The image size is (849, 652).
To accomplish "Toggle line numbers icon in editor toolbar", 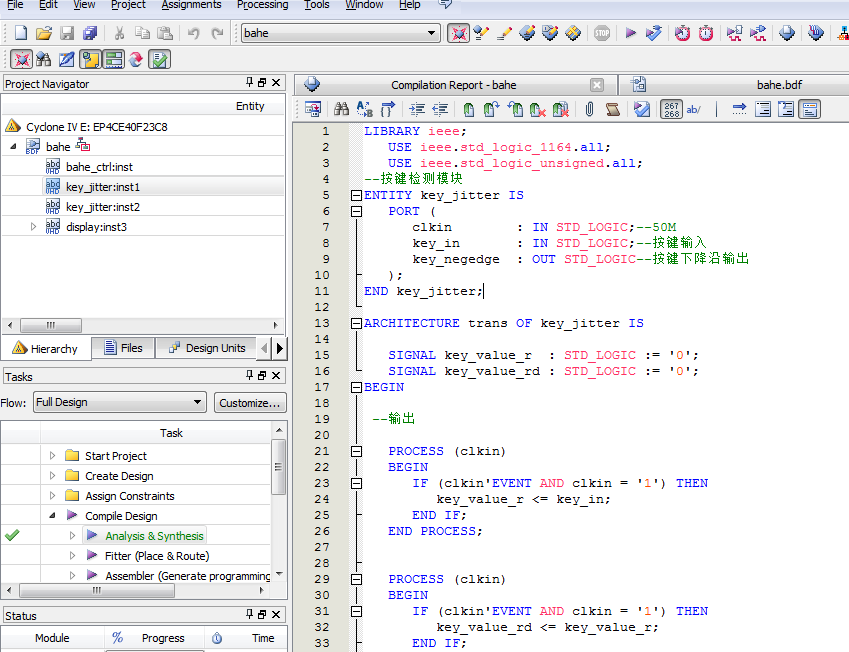I will click(672, 109).
